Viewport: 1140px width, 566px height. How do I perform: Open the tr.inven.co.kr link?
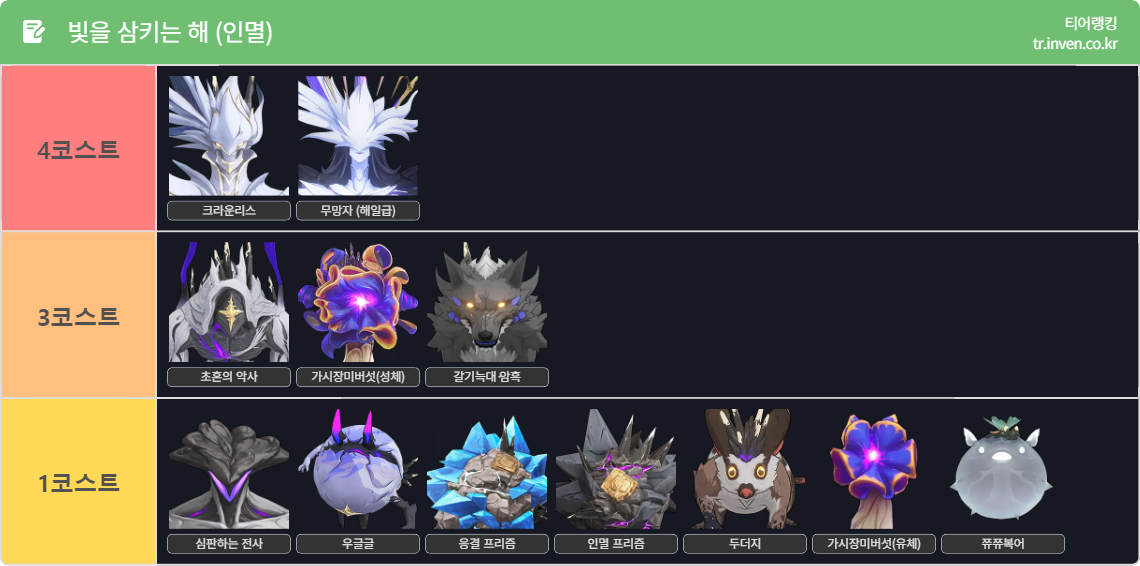tap(1075, 43)
